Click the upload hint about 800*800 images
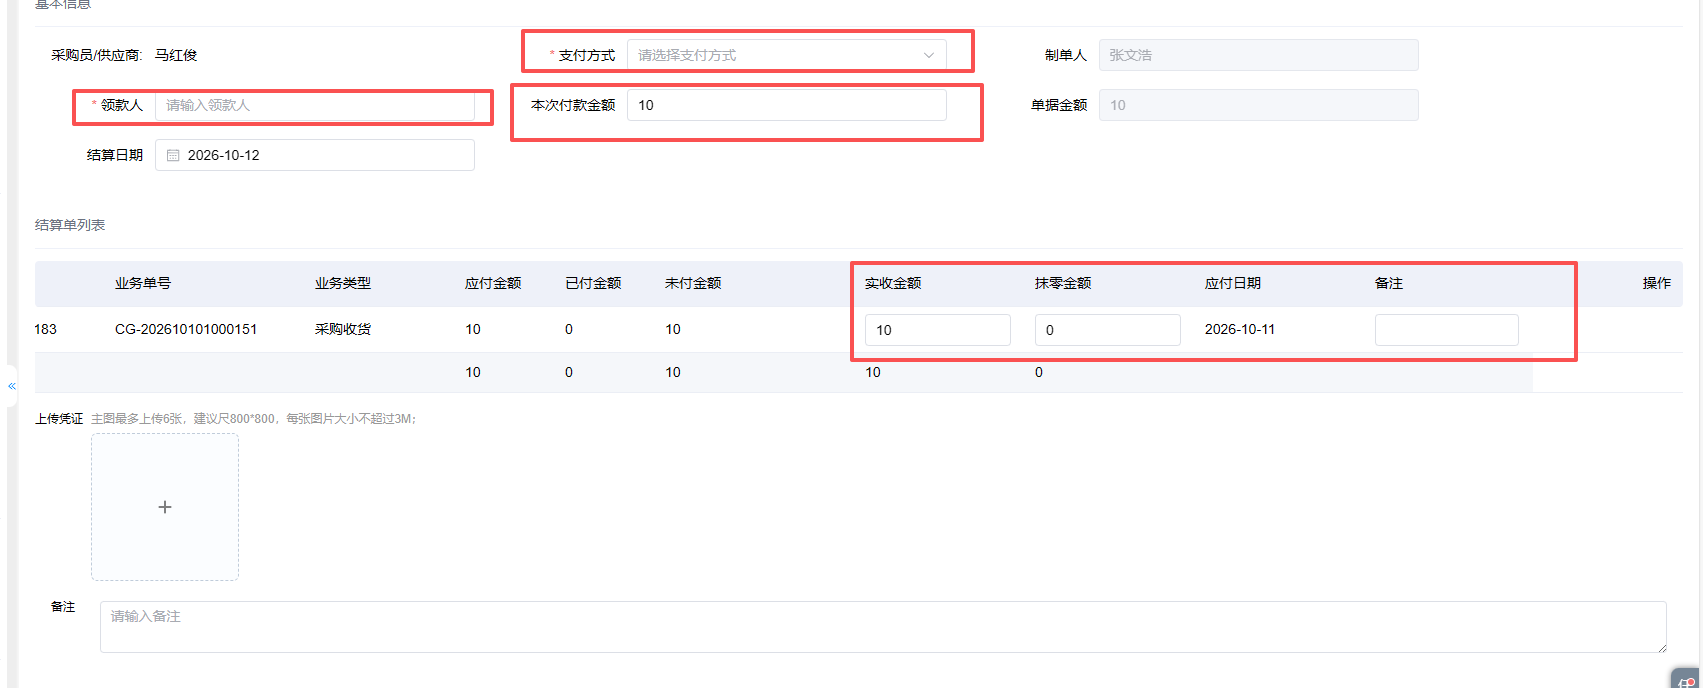The width and height of the screenshot is (1703, 688). pyautogui.click(x=254, y=418)
